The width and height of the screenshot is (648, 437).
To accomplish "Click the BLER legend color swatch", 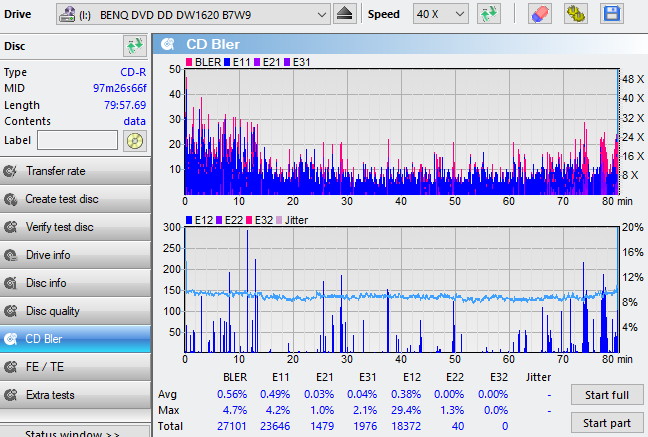I will 189,62.
